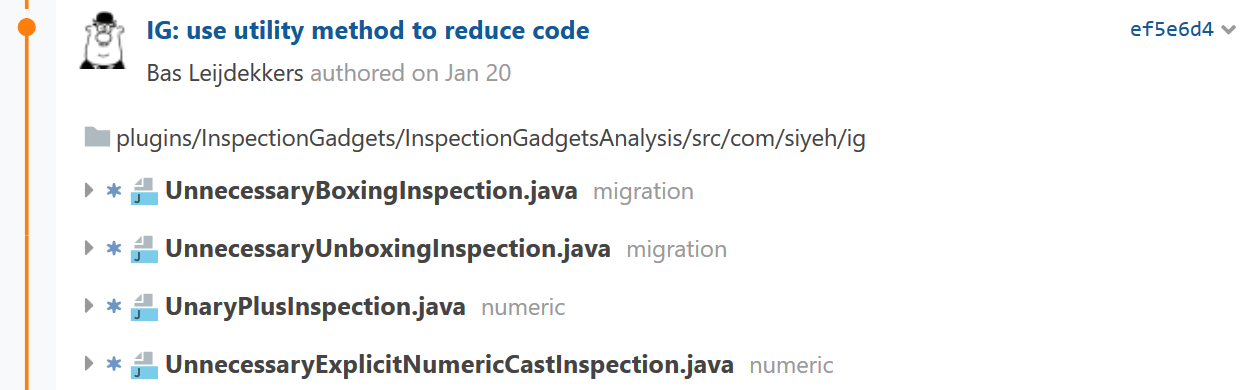The image size is (1244, 390).
Task: Click modified asterisk on UnnecessaryBoxingInspection.java
Action: pyautogui.click(x=114, y=191)
